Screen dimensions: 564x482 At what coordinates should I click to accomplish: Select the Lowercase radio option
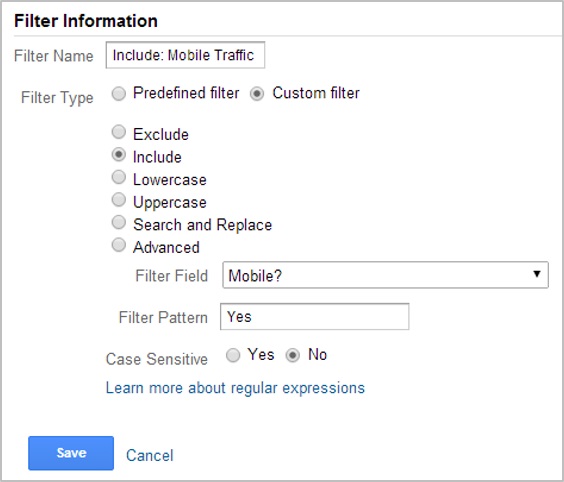click(x=119, y=177)
